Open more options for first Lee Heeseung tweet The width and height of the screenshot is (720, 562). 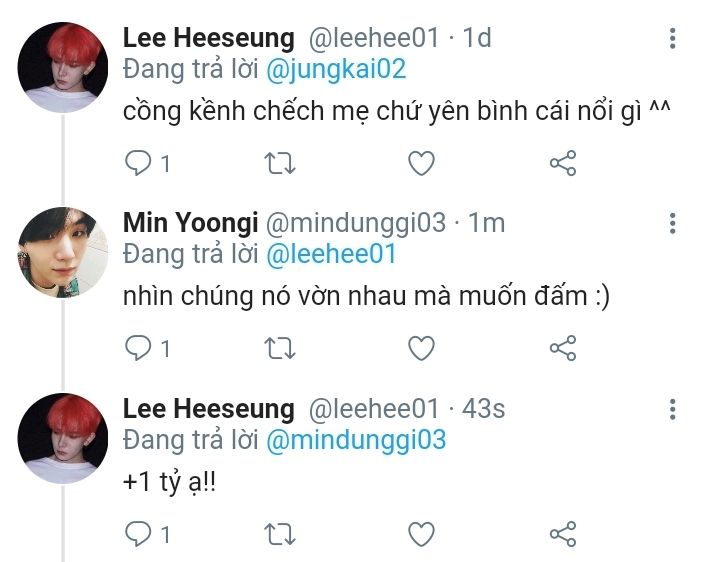click(x=673, y=38)
